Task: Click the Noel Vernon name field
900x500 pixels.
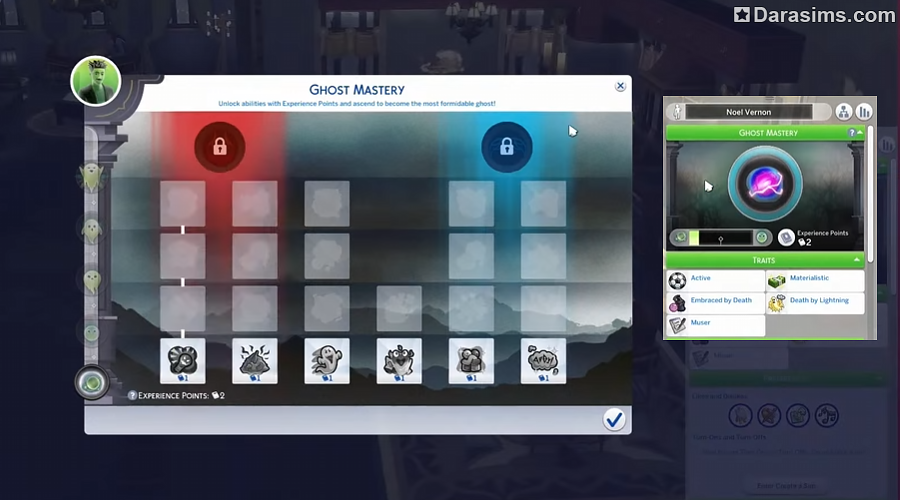Action: pos(748,112)
